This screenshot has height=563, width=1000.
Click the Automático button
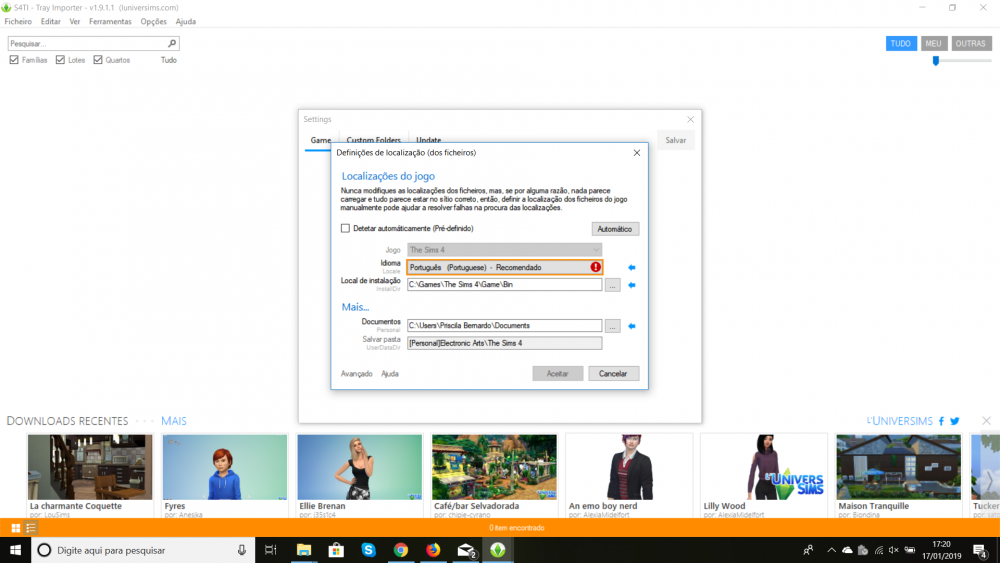[615, 229]
